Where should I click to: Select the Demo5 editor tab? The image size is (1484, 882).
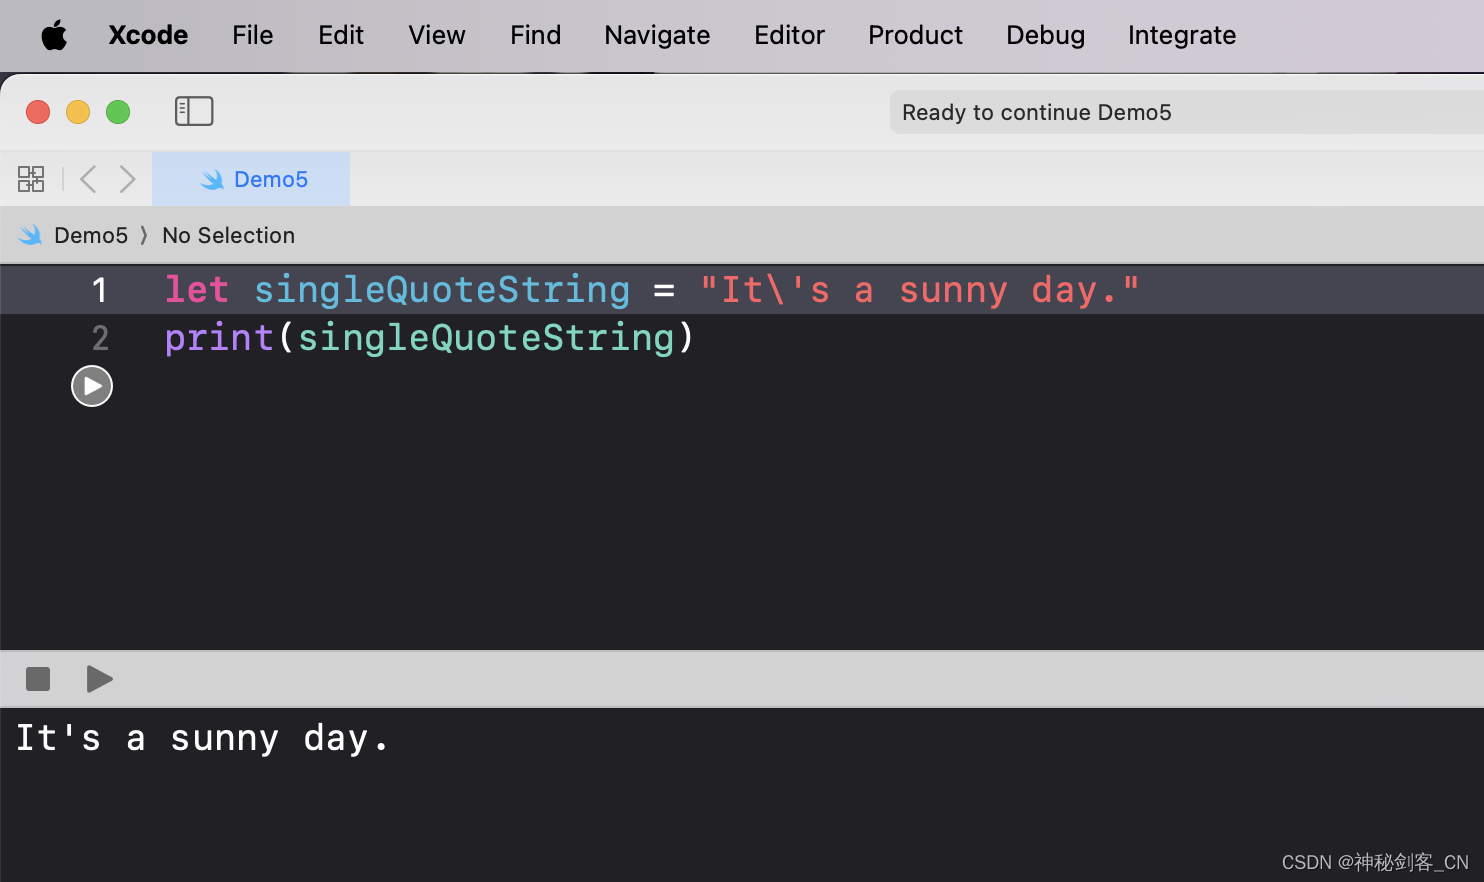251,179
